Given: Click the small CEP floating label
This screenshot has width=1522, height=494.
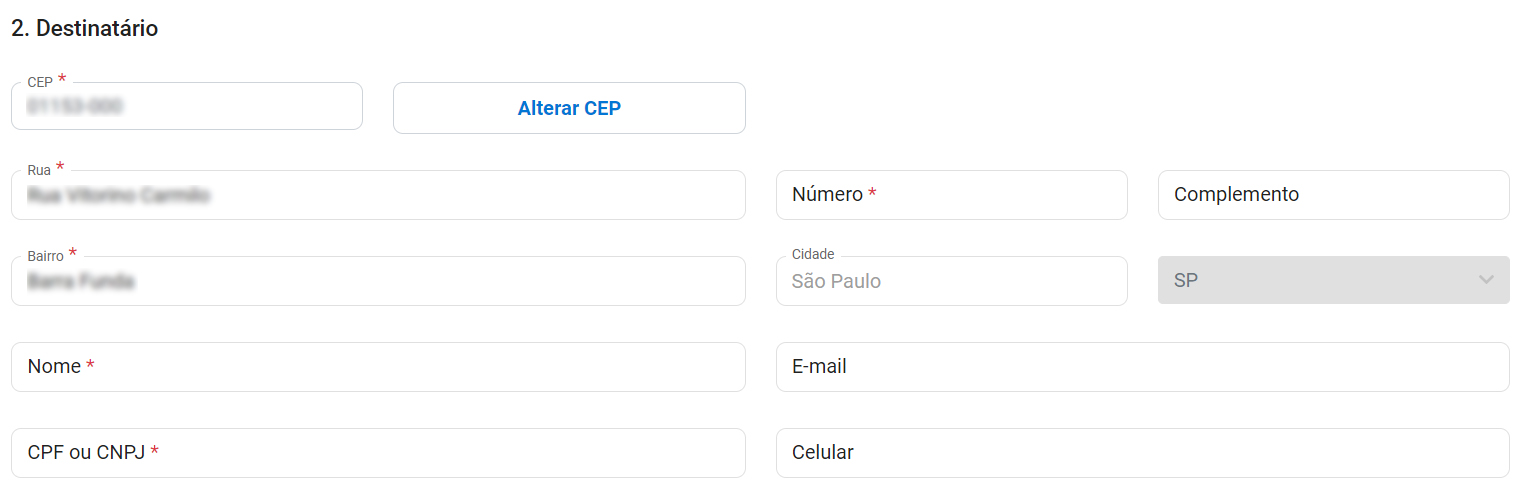Looking at the screenshot, I should (x=40, y=82).
